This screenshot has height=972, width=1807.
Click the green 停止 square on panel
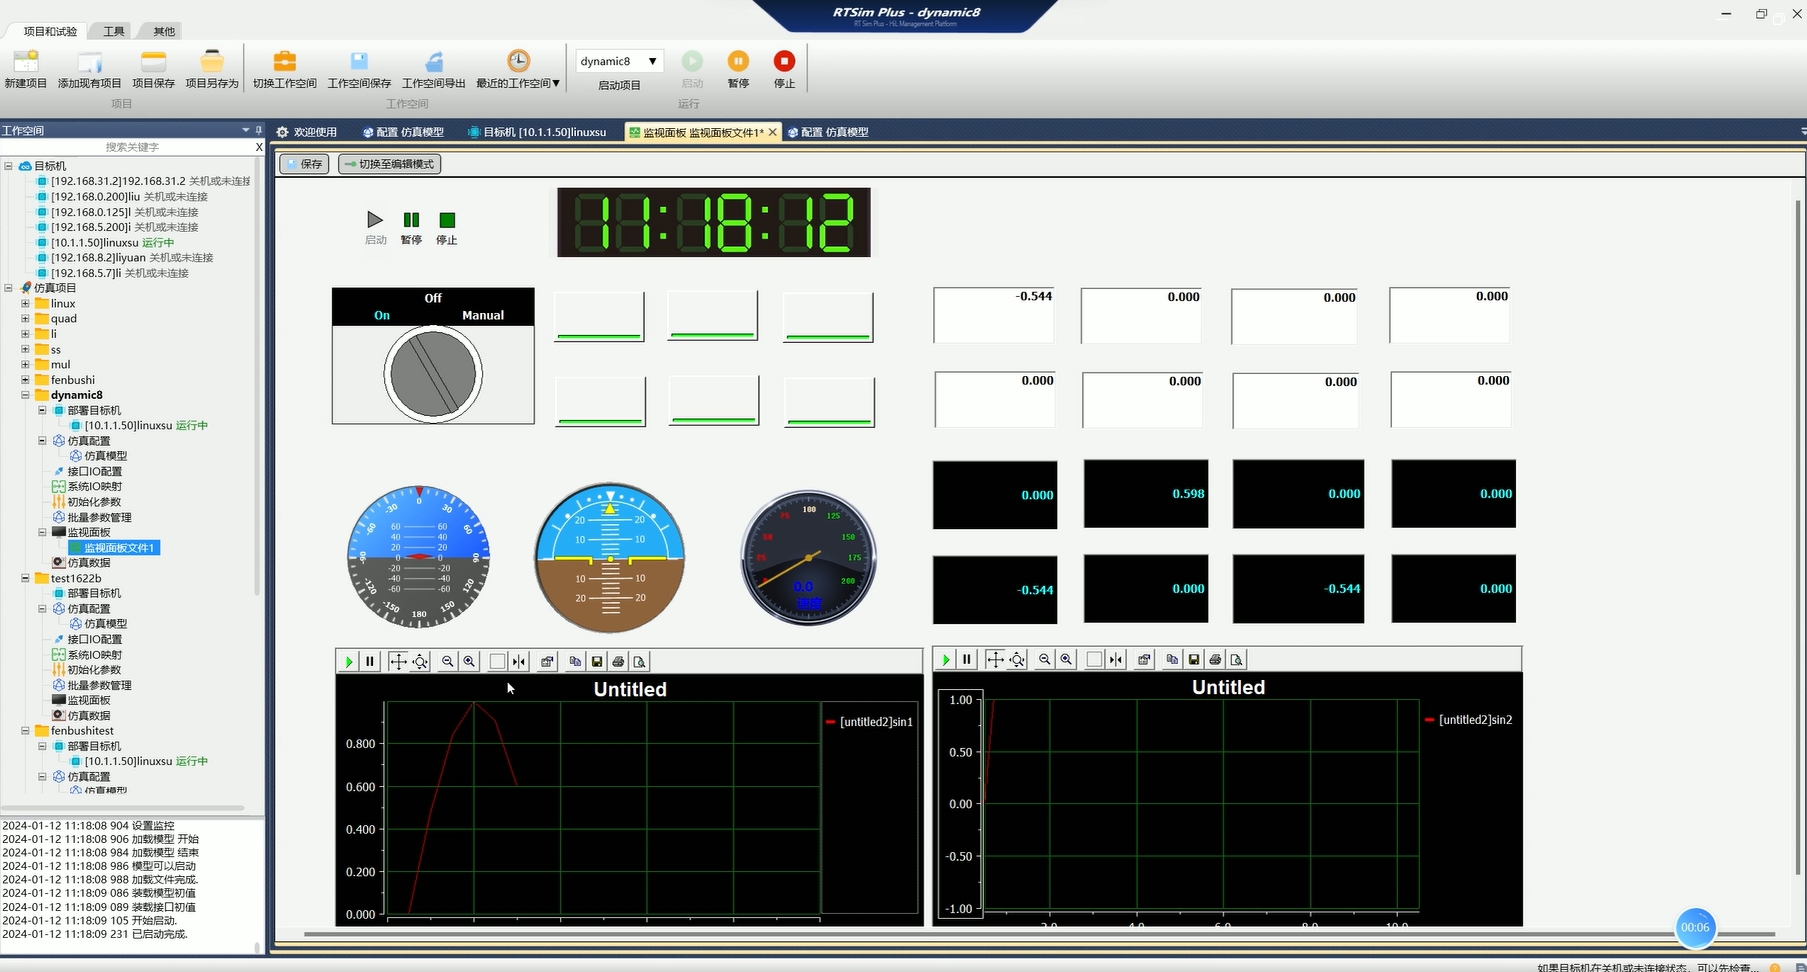(447, 220)
